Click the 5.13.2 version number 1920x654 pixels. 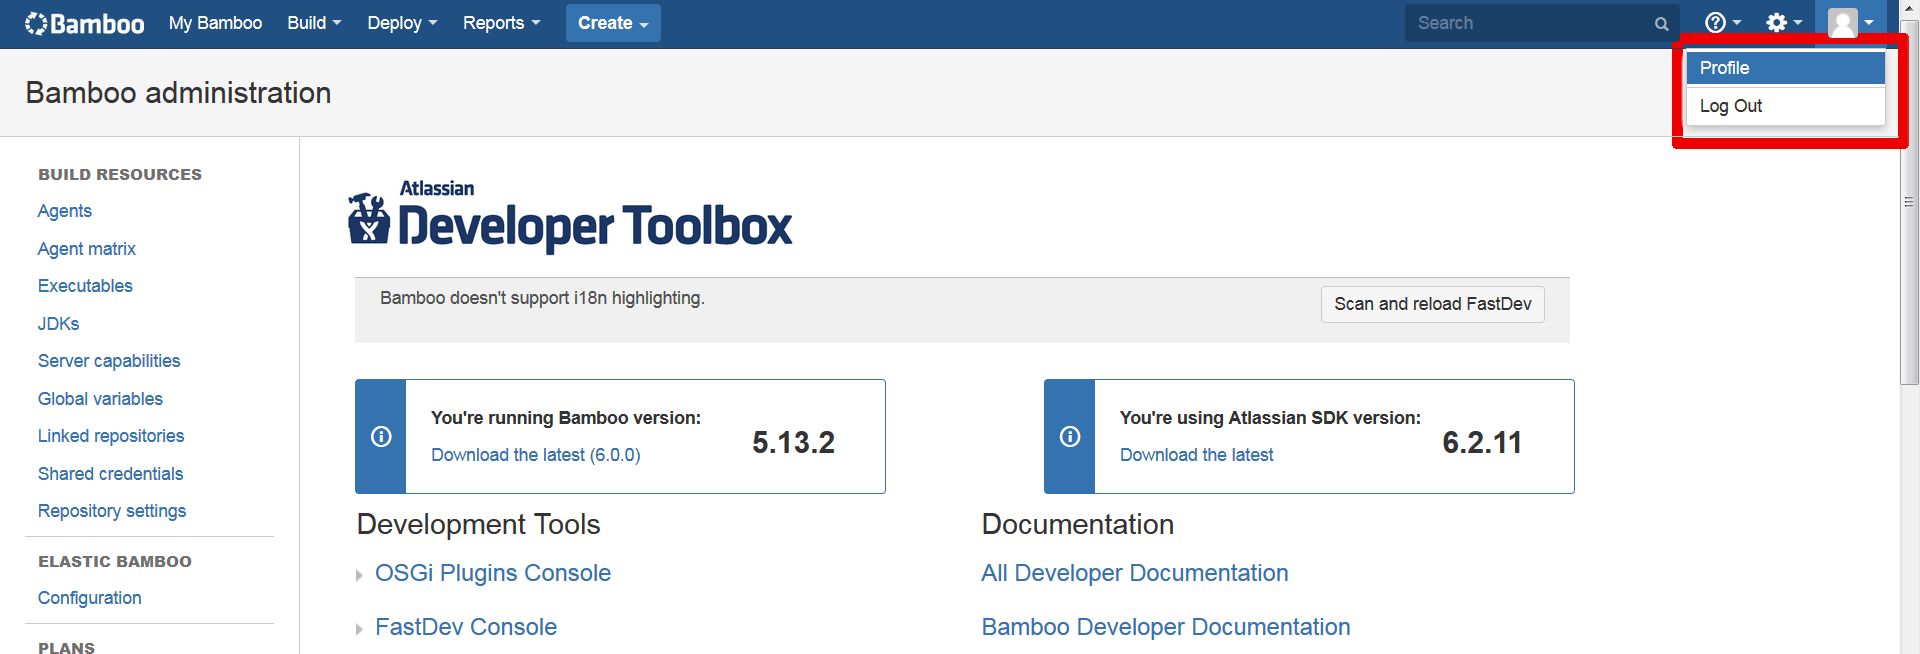(793, 442)
